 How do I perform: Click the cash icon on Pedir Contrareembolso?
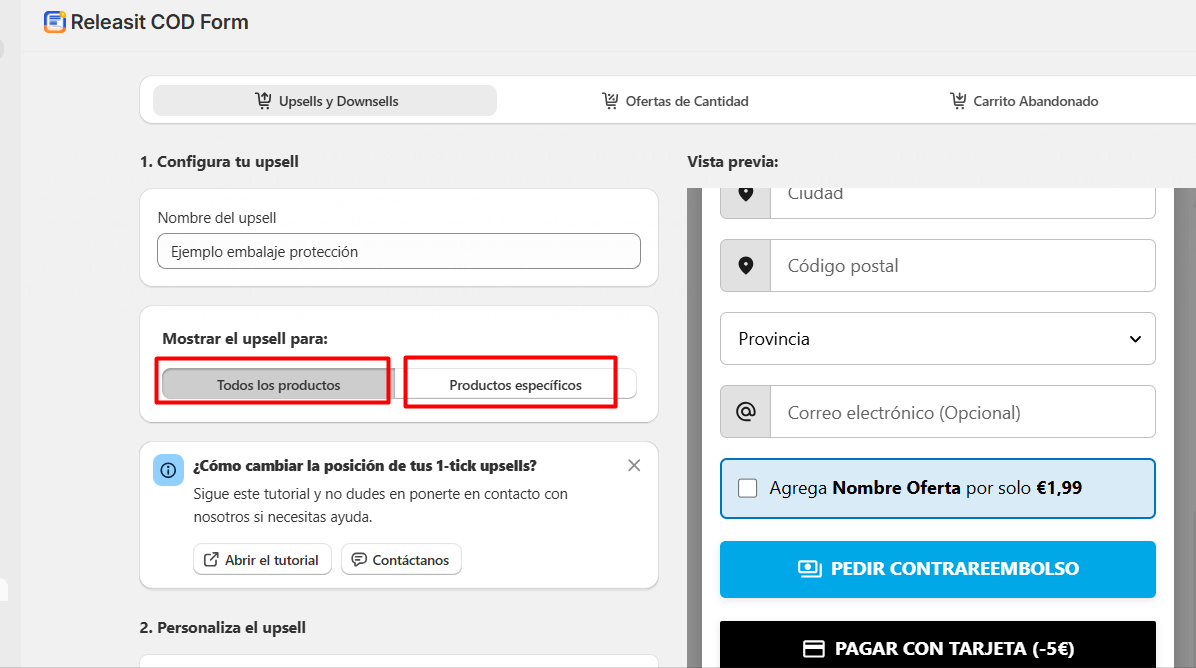pyautogui.click(x=809, y=569)
